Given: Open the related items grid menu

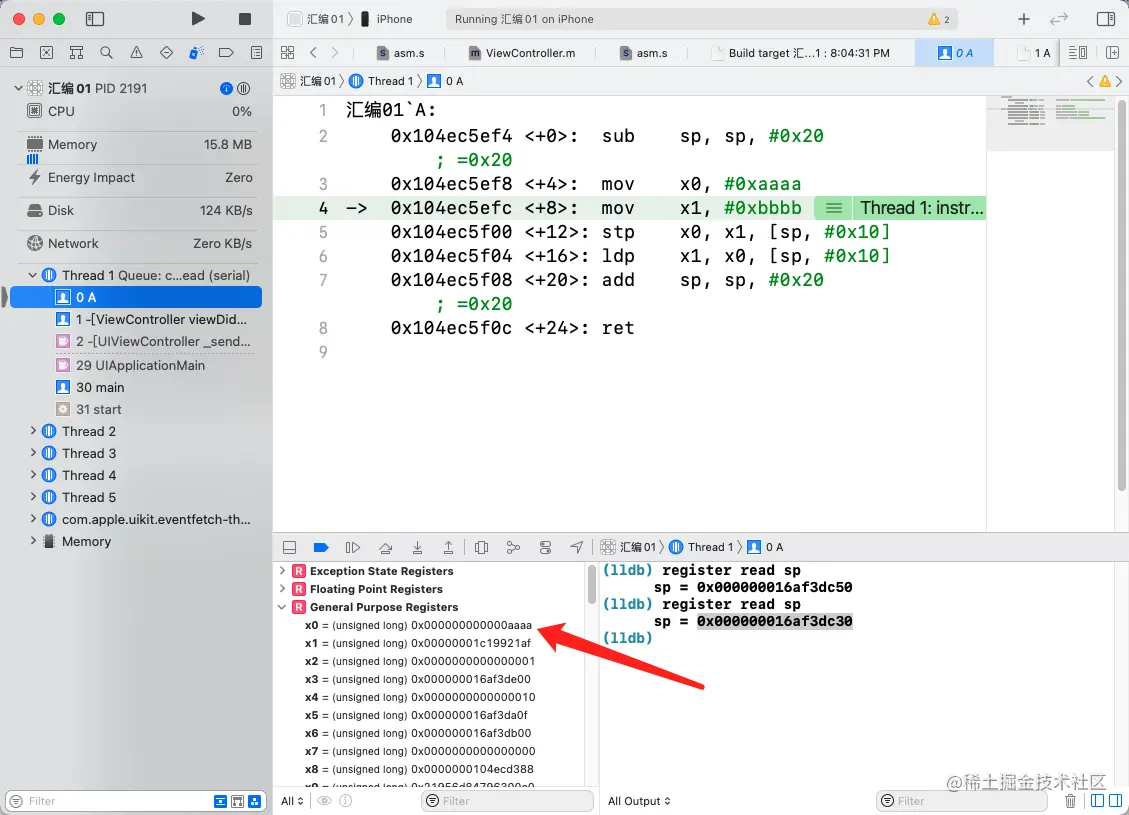Looking at the screenshot, I should 287,53.
